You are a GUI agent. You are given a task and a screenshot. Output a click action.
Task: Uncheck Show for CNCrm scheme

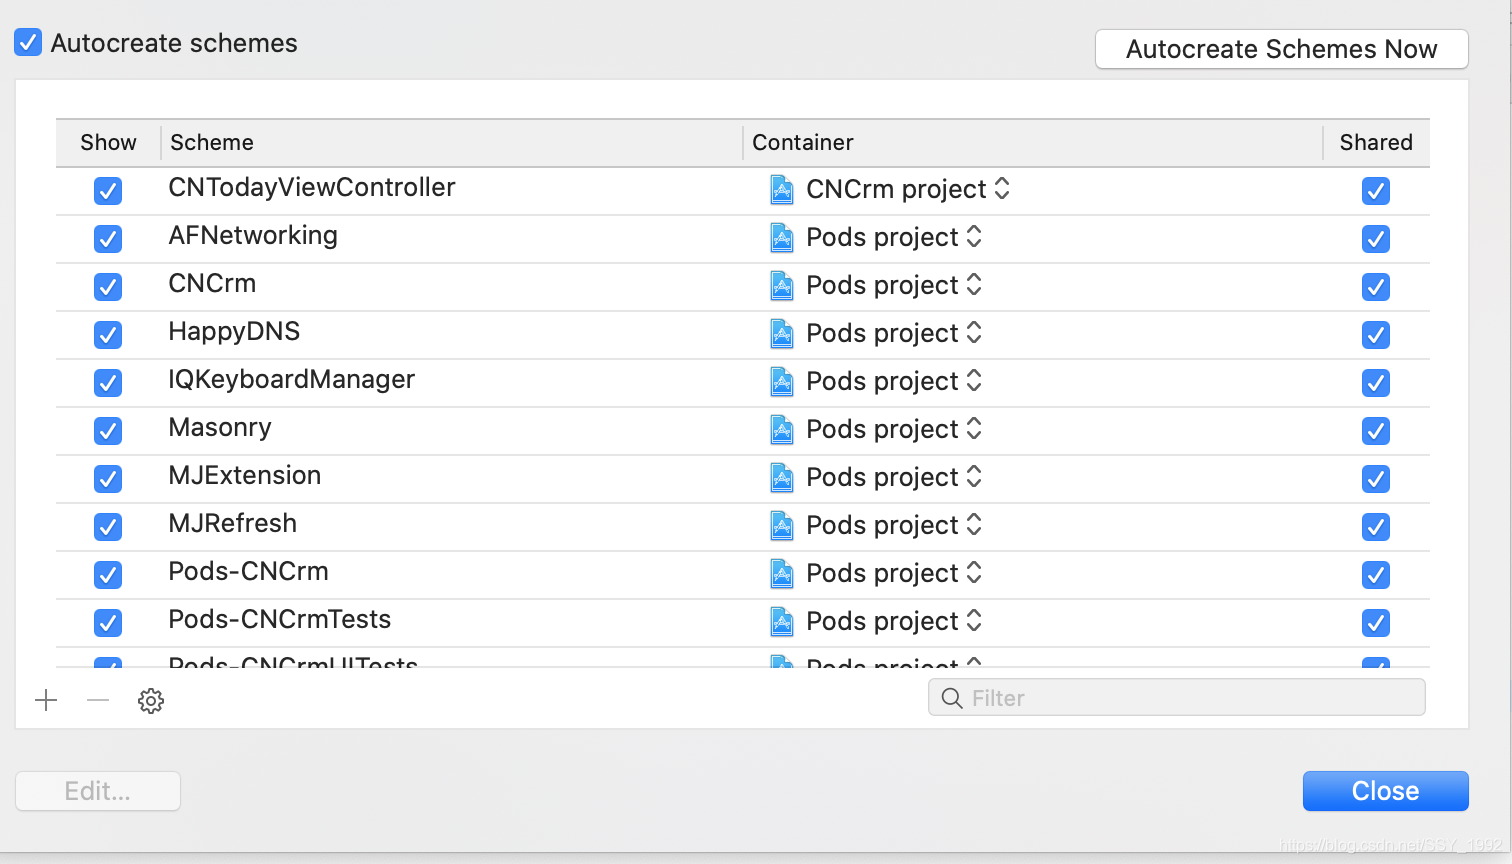(x=108, y=287)
